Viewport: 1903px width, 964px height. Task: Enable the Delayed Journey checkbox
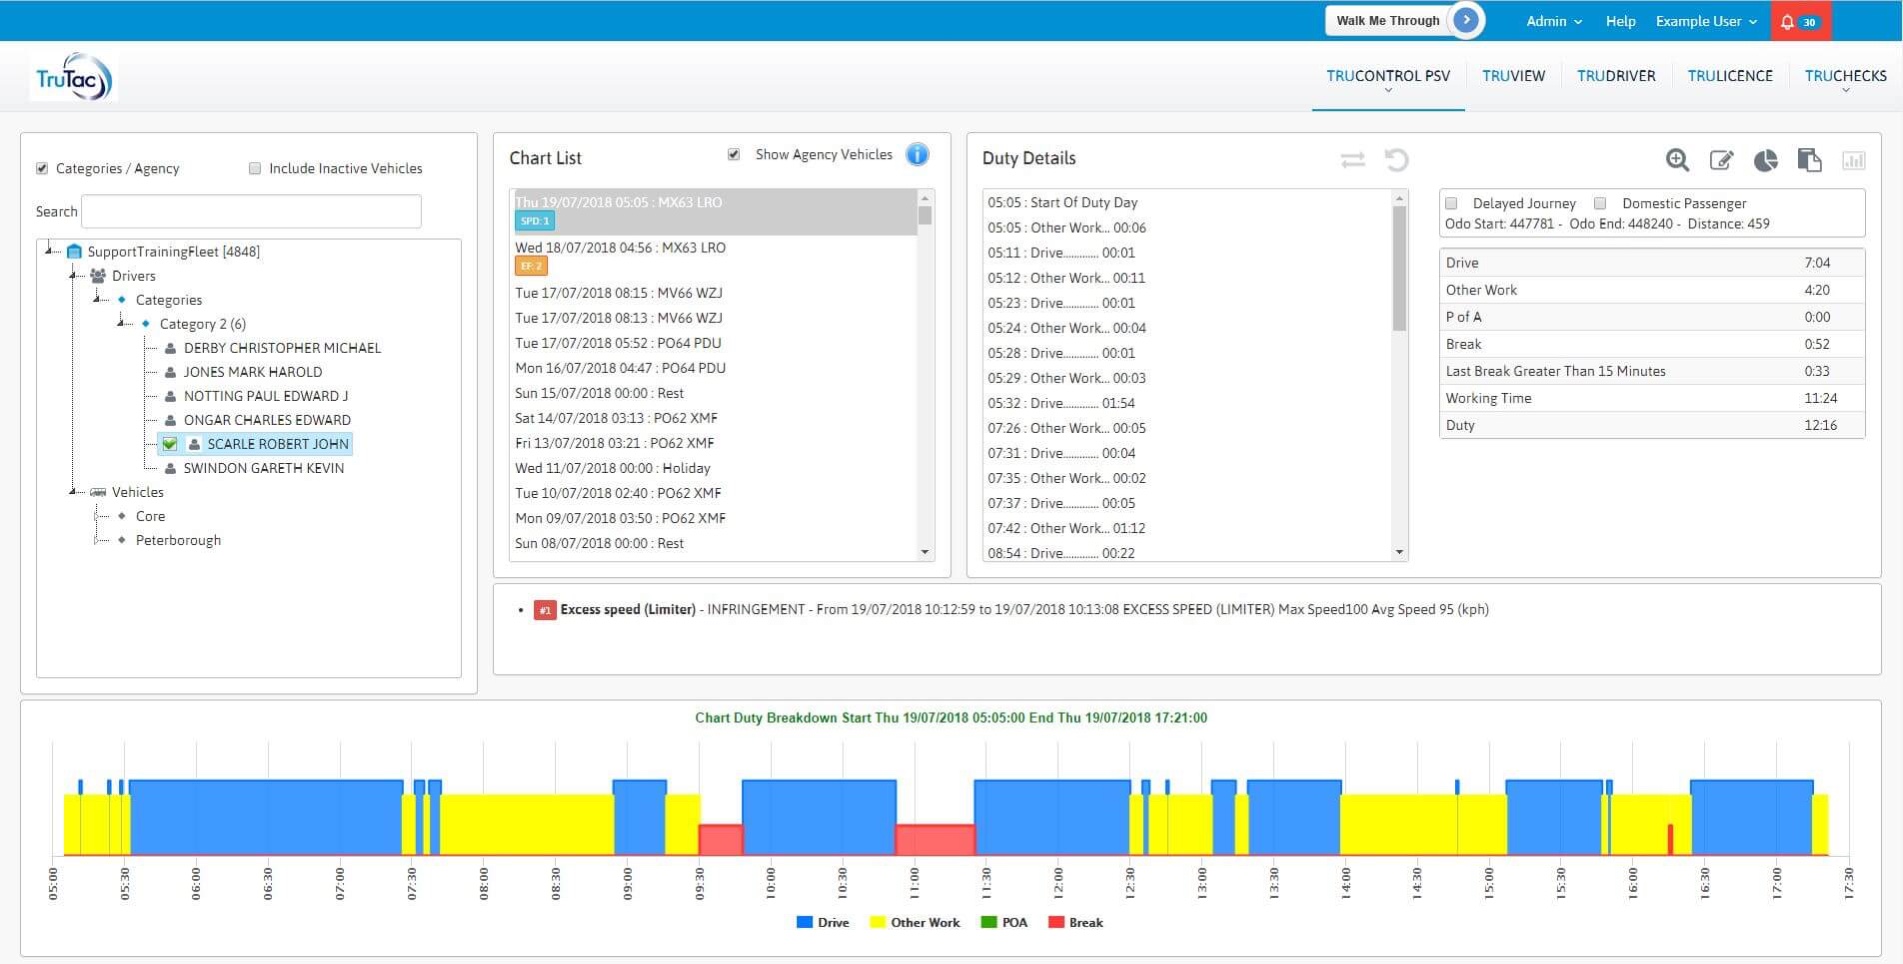pos(1451,202)
